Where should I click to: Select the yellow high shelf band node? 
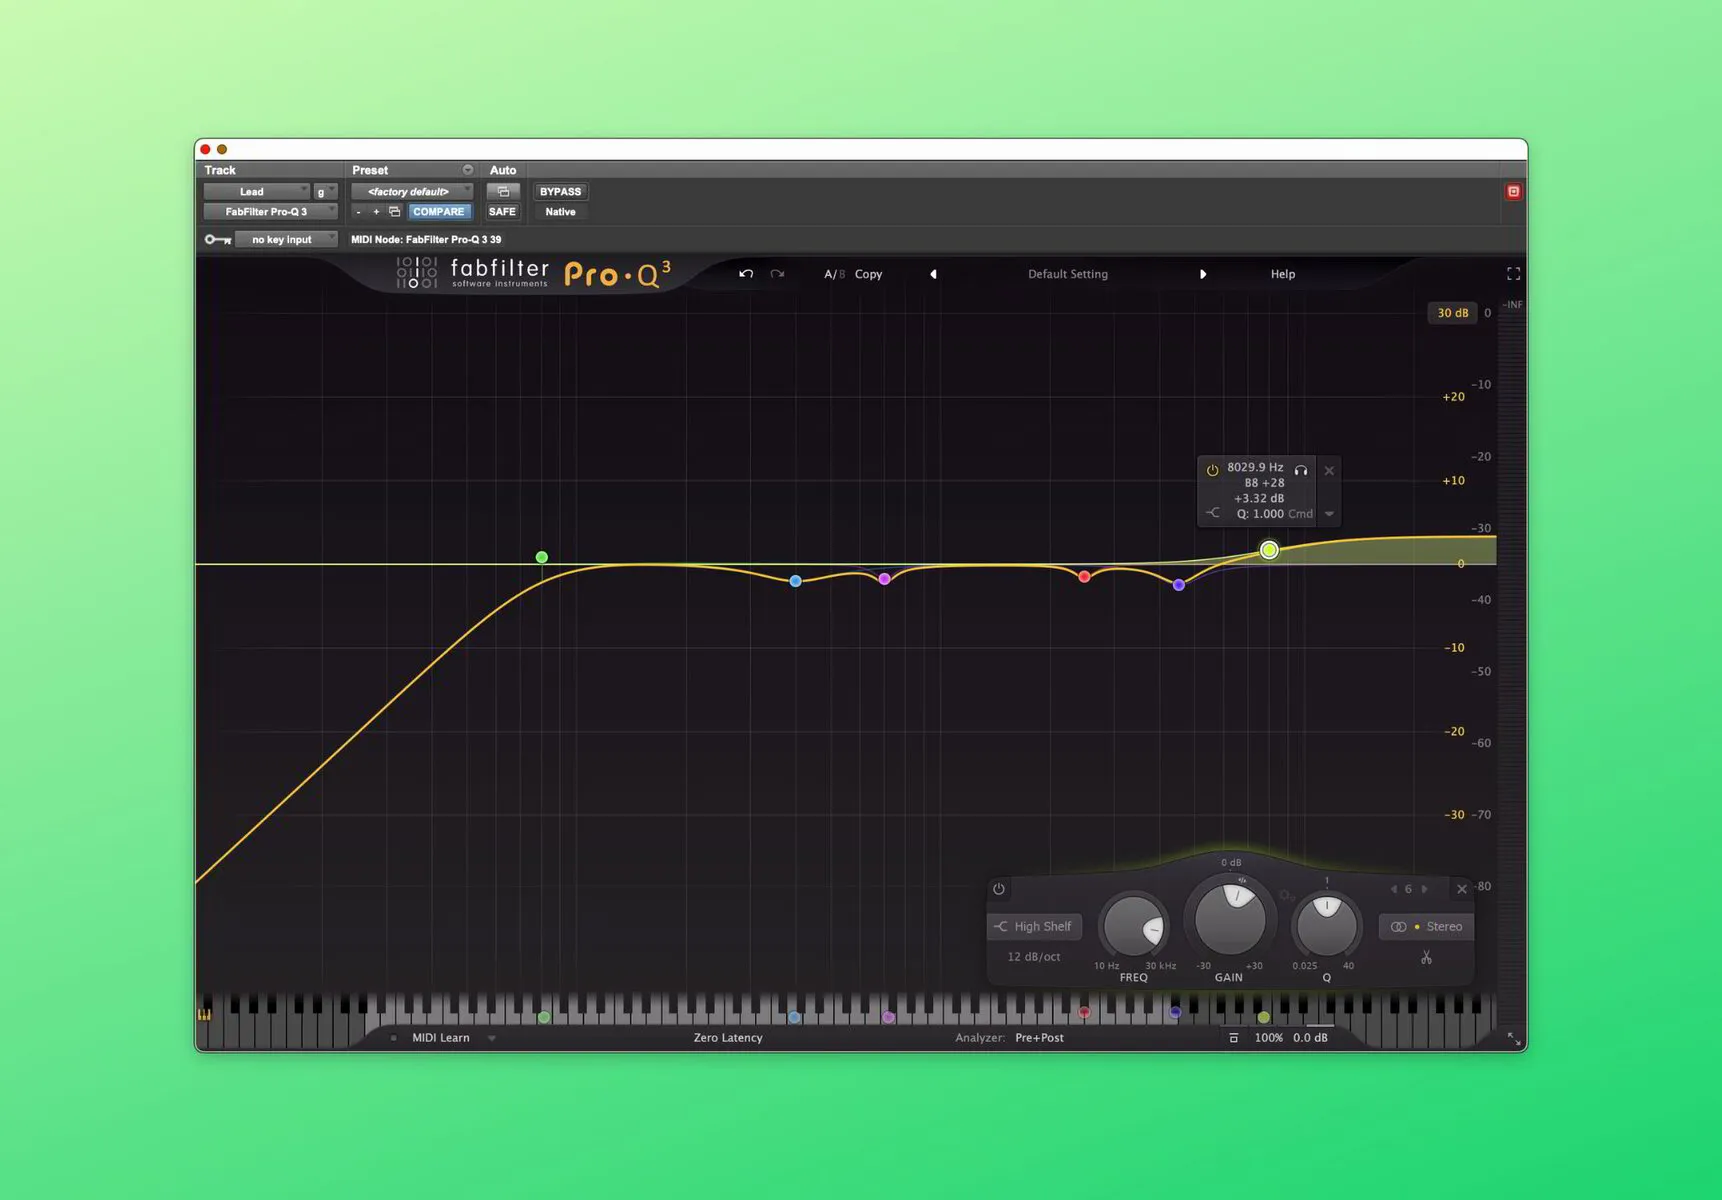[x=1269, y=550]
